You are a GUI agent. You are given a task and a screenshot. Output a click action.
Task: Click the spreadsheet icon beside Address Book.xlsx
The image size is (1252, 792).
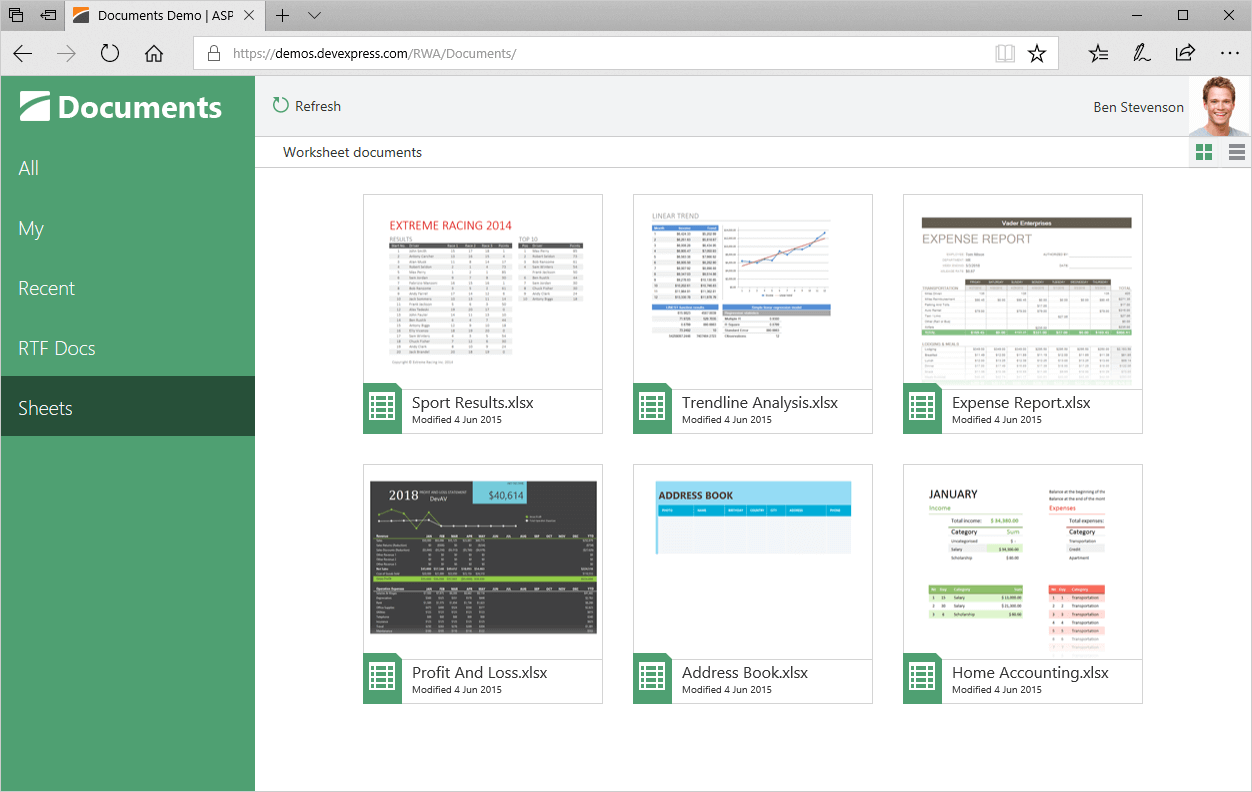(652, 679)
